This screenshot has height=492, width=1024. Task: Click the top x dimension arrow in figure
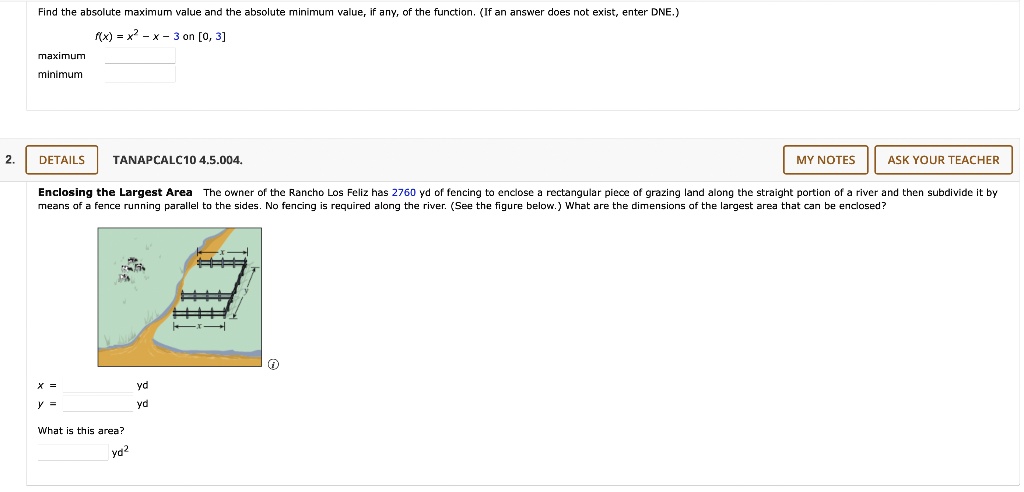coord(224,252)
